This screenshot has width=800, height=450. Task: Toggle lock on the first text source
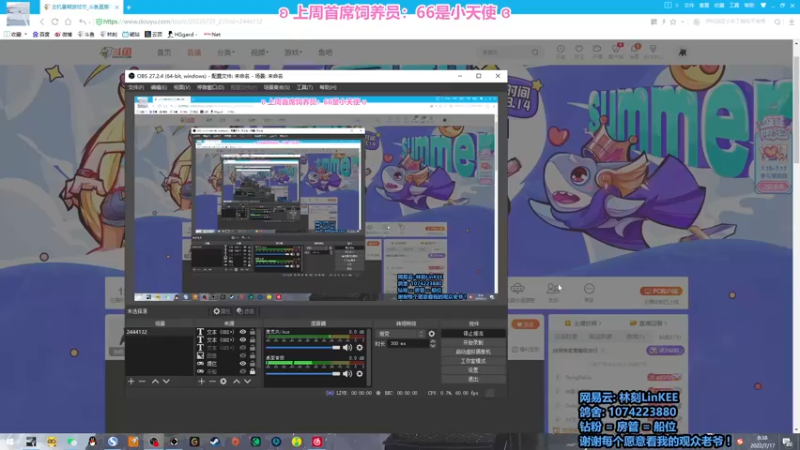pos(253,332)
